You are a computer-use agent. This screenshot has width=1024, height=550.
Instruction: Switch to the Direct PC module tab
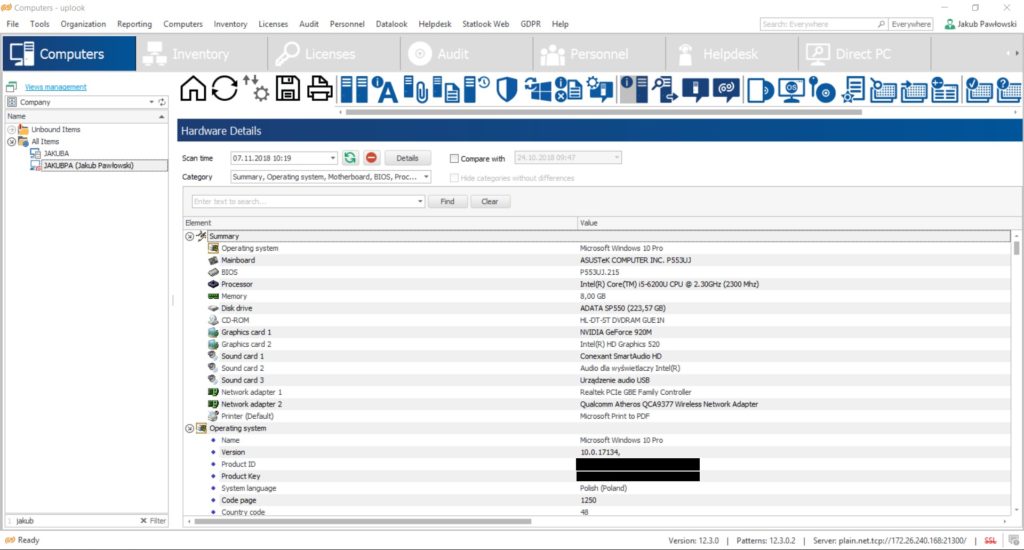coord(864,54)
